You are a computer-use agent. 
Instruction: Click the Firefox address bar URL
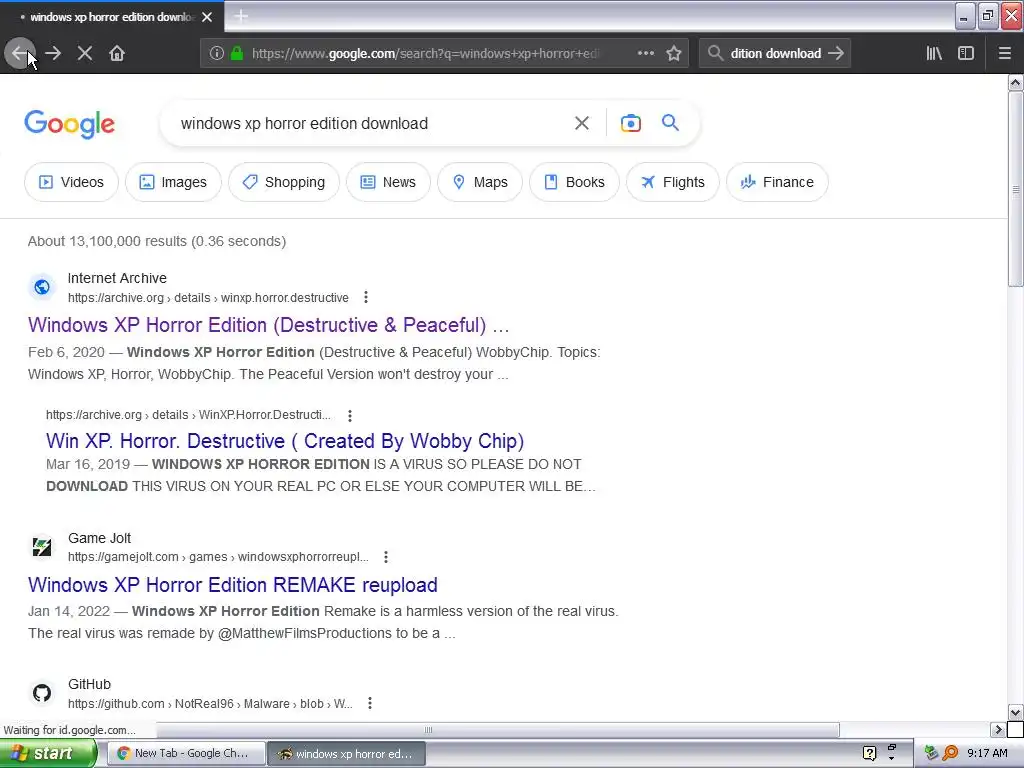click(424, 54)
